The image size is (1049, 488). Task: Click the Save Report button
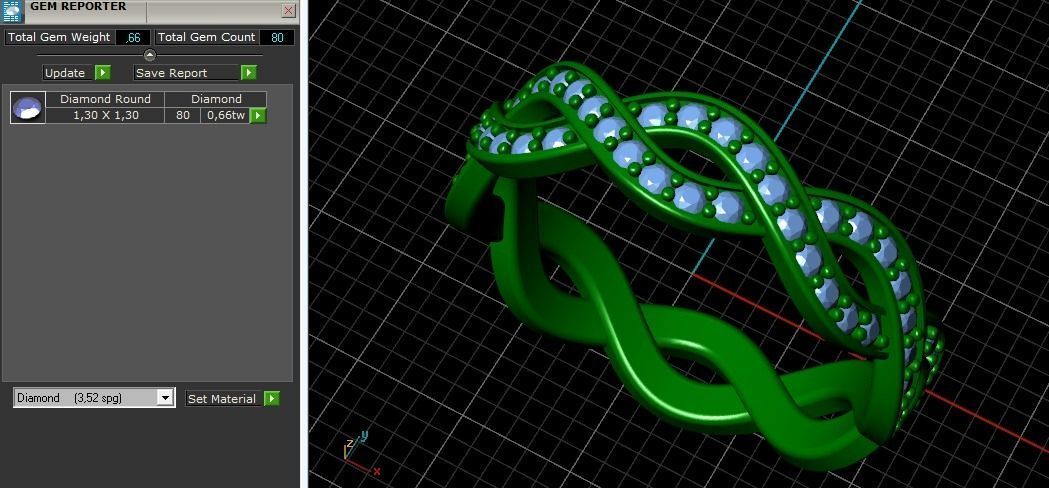click(x=186, y=73)
